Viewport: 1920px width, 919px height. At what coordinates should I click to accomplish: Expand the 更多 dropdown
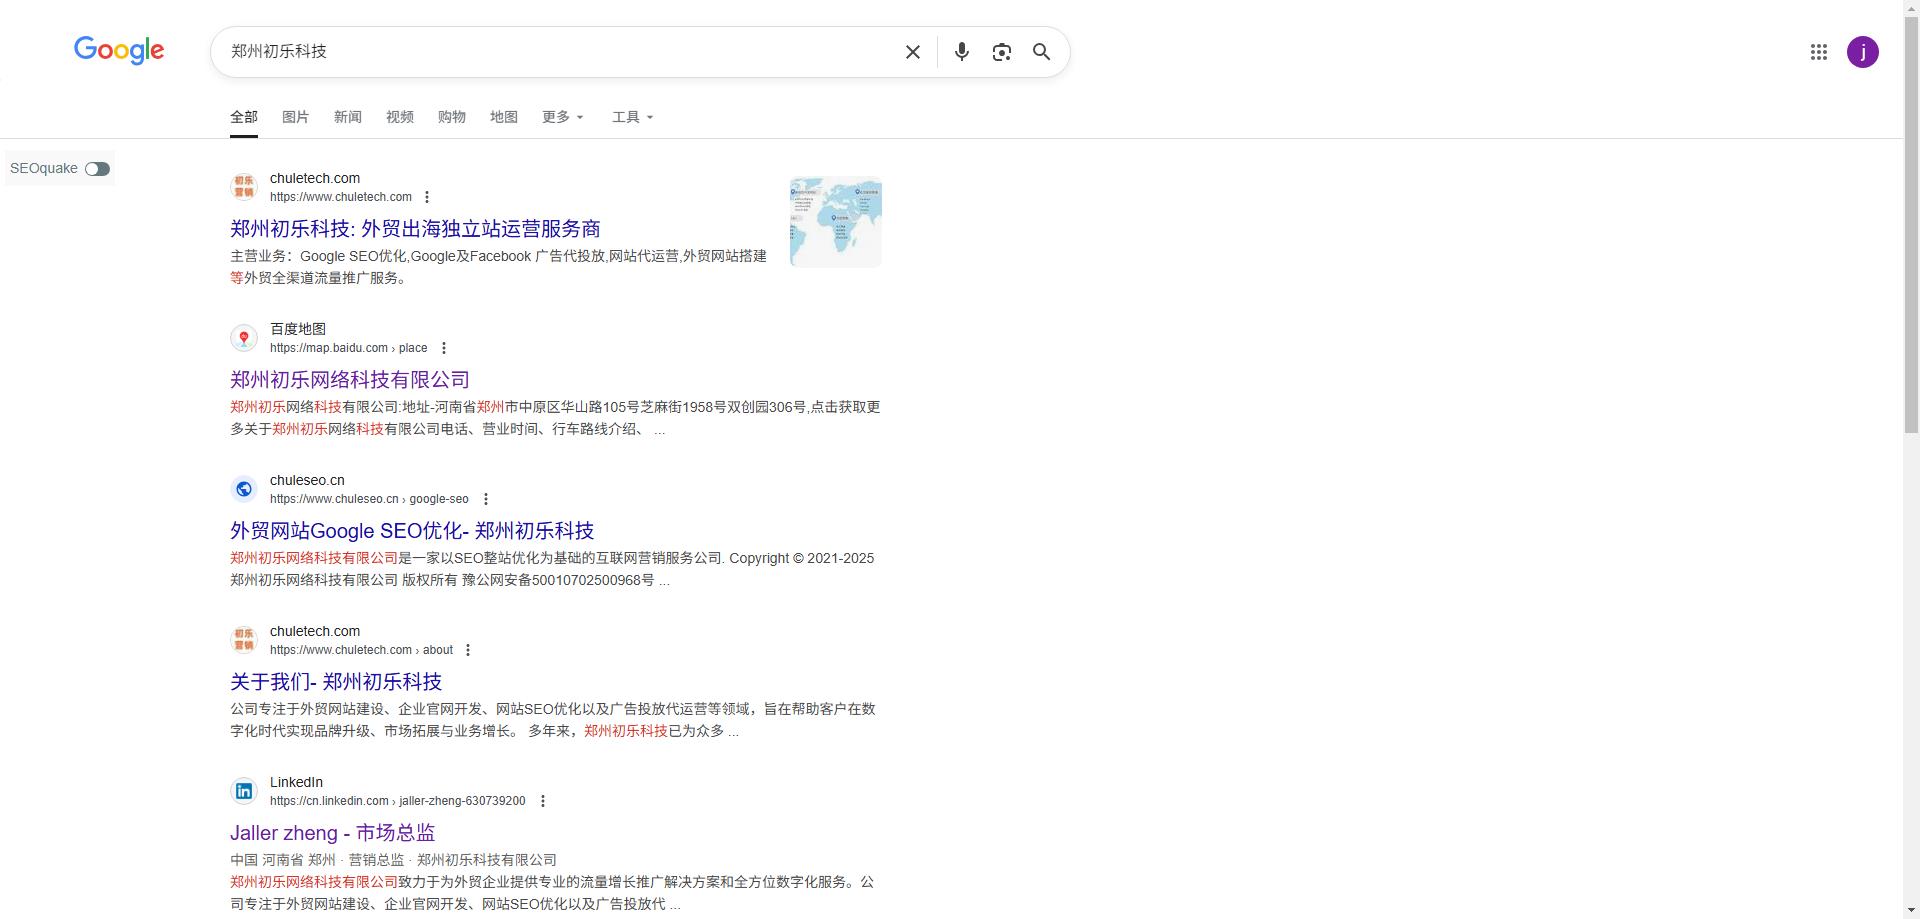[x=562, y=117]
